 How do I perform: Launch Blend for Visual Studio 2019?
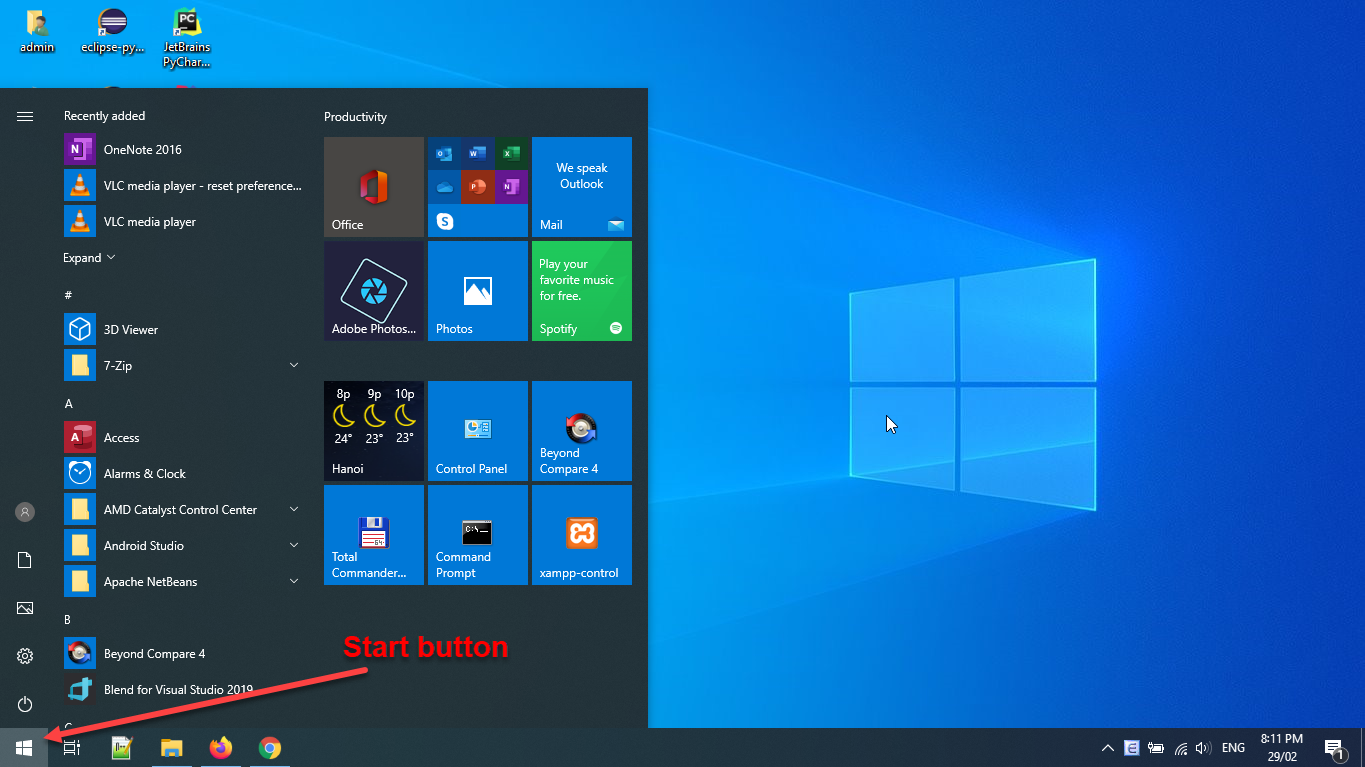(183, 690)
